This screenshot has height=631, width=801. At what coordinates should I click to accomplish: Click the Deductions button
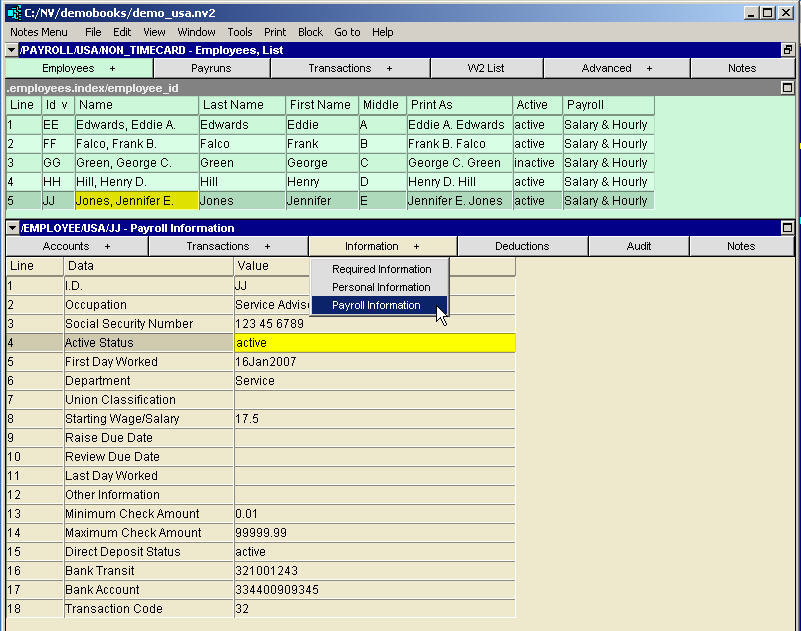pyautogui.click(x=522, y=246)
